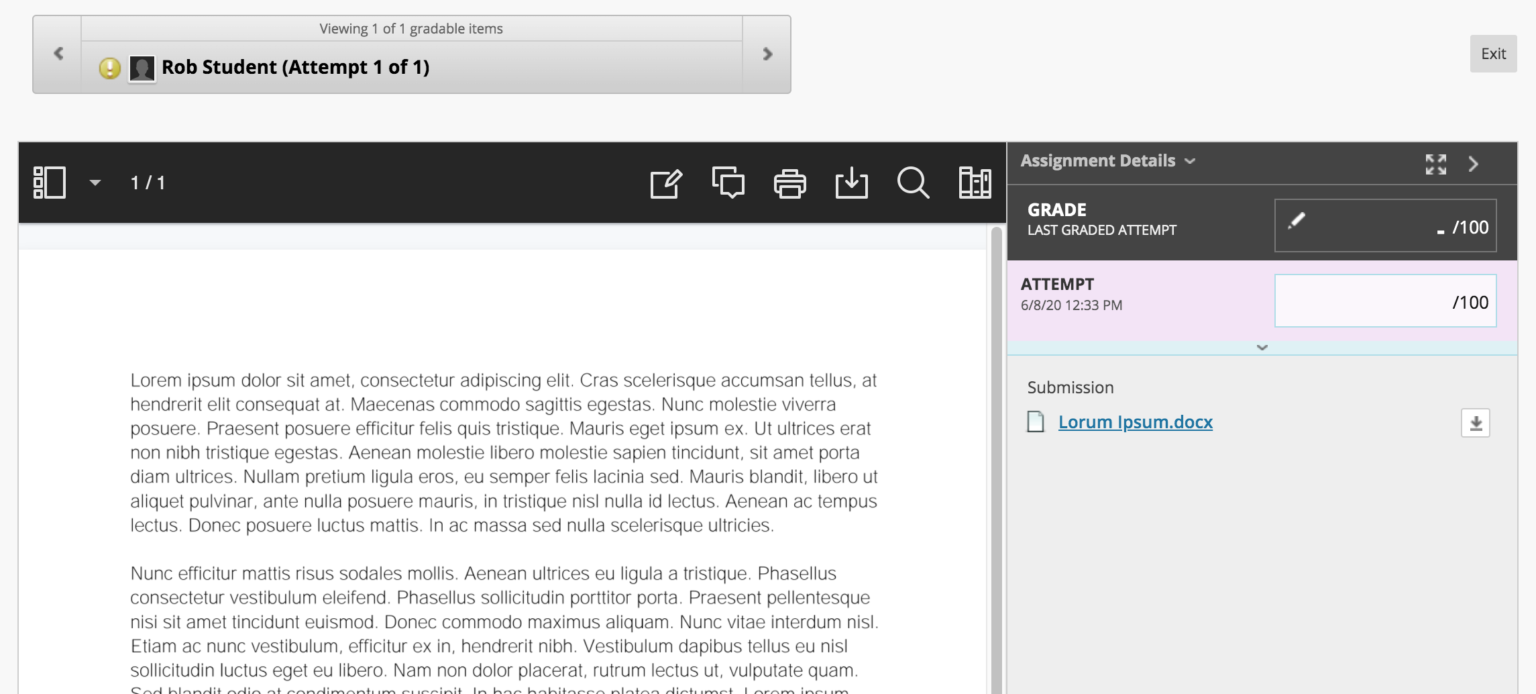This screenshot has height=694, width=1536.
Task: Download the annotated document from the toolbar
Action: click(x=851, y=183)
